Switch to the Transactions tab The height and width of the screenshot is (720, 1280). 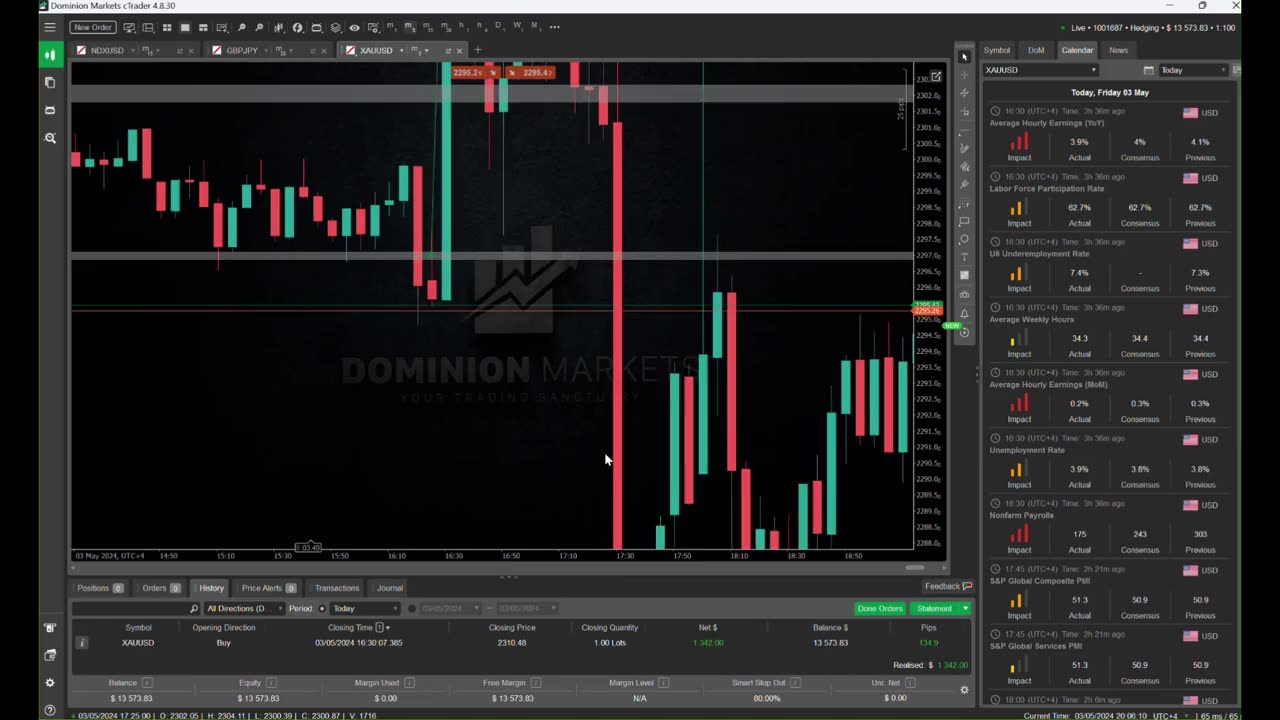coord(336,588)
